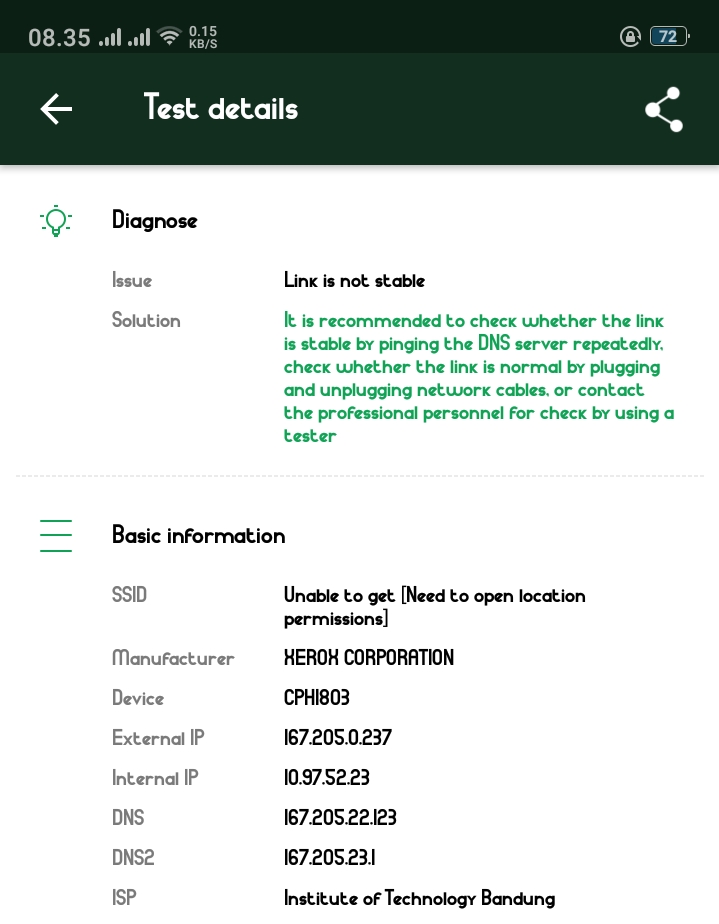Tap the Wi-Fi status icon

tap(169, 37)
